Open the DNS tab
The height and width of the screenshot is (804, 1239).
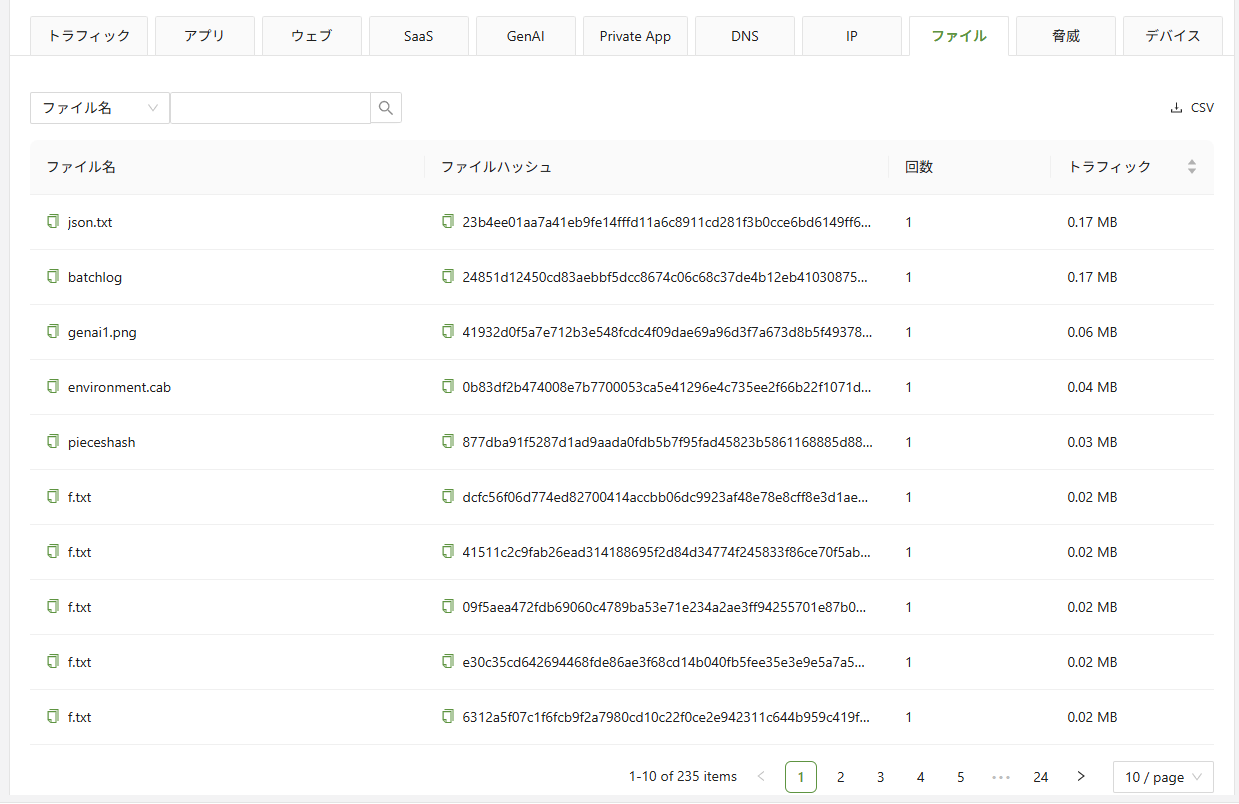coord(745,36)
